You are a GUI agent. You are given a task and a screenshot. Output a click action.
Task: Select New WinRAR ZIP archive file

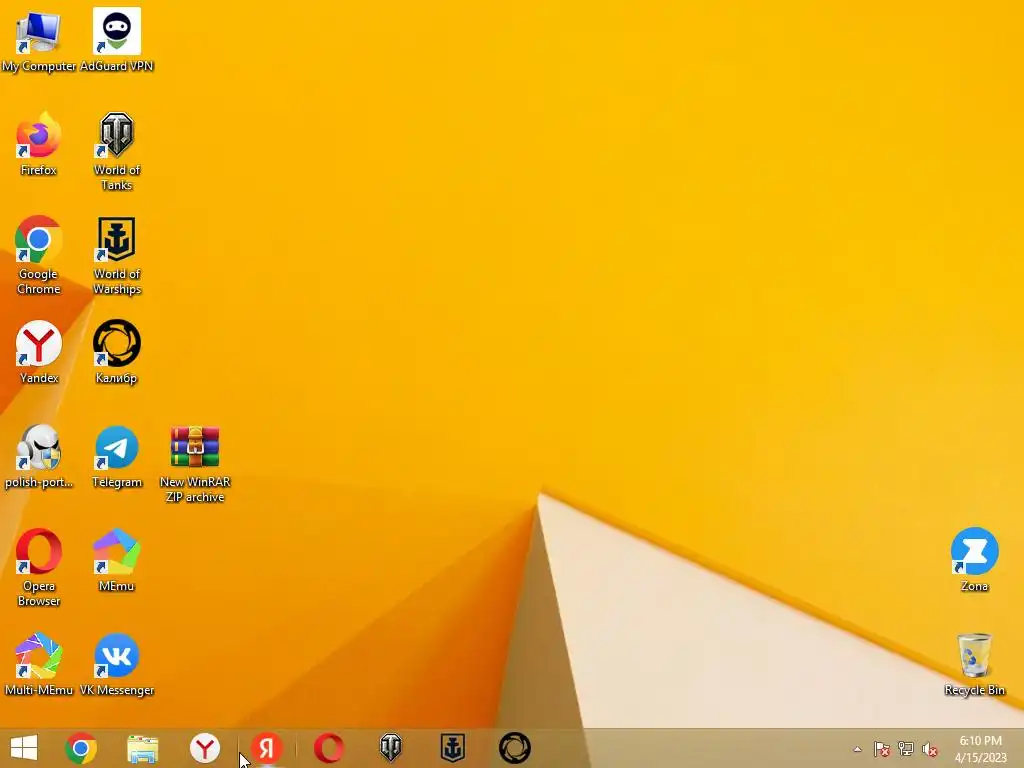coord(195,464)
